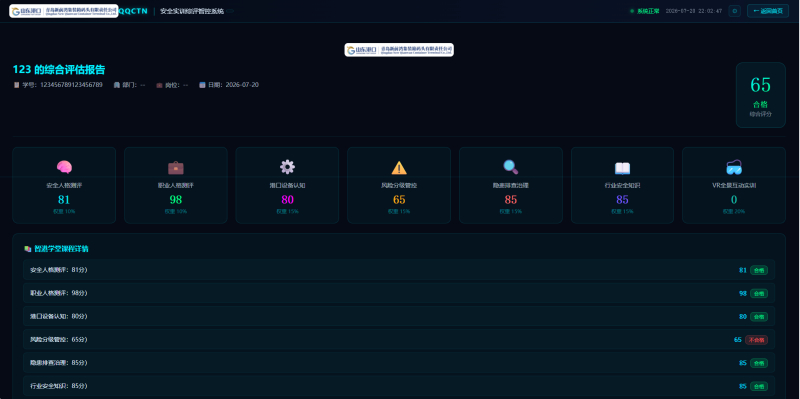Click the centered company logo above the report

pyautogui.click(x=399, y=49)
